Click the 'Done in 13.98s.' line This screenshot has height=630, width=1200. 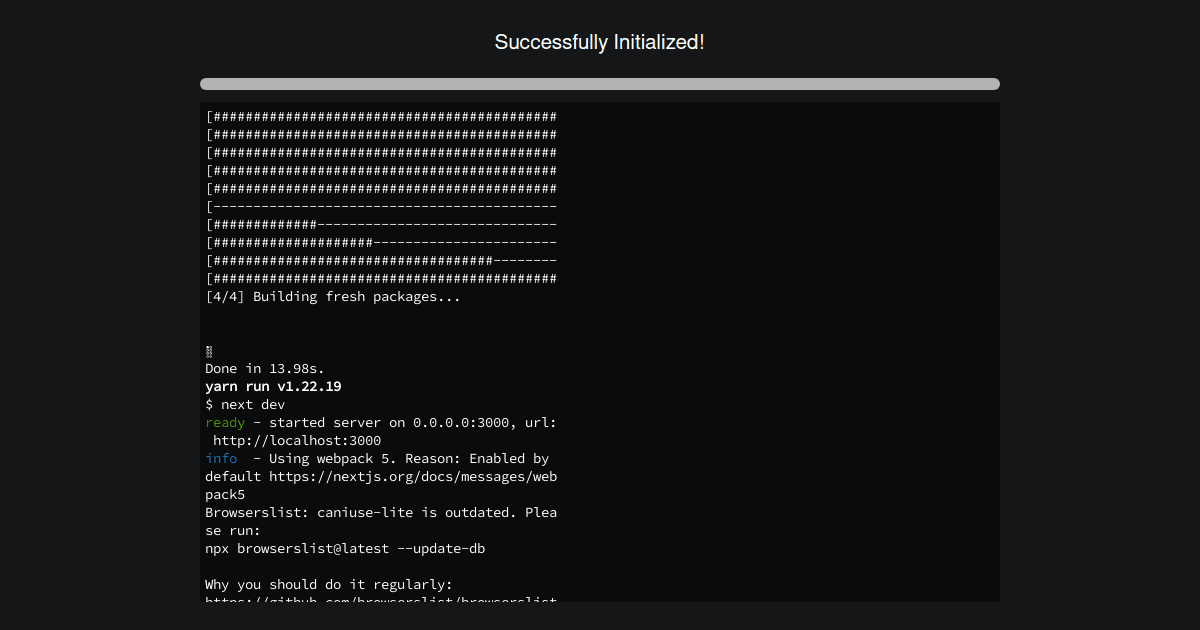pos(264,368)
